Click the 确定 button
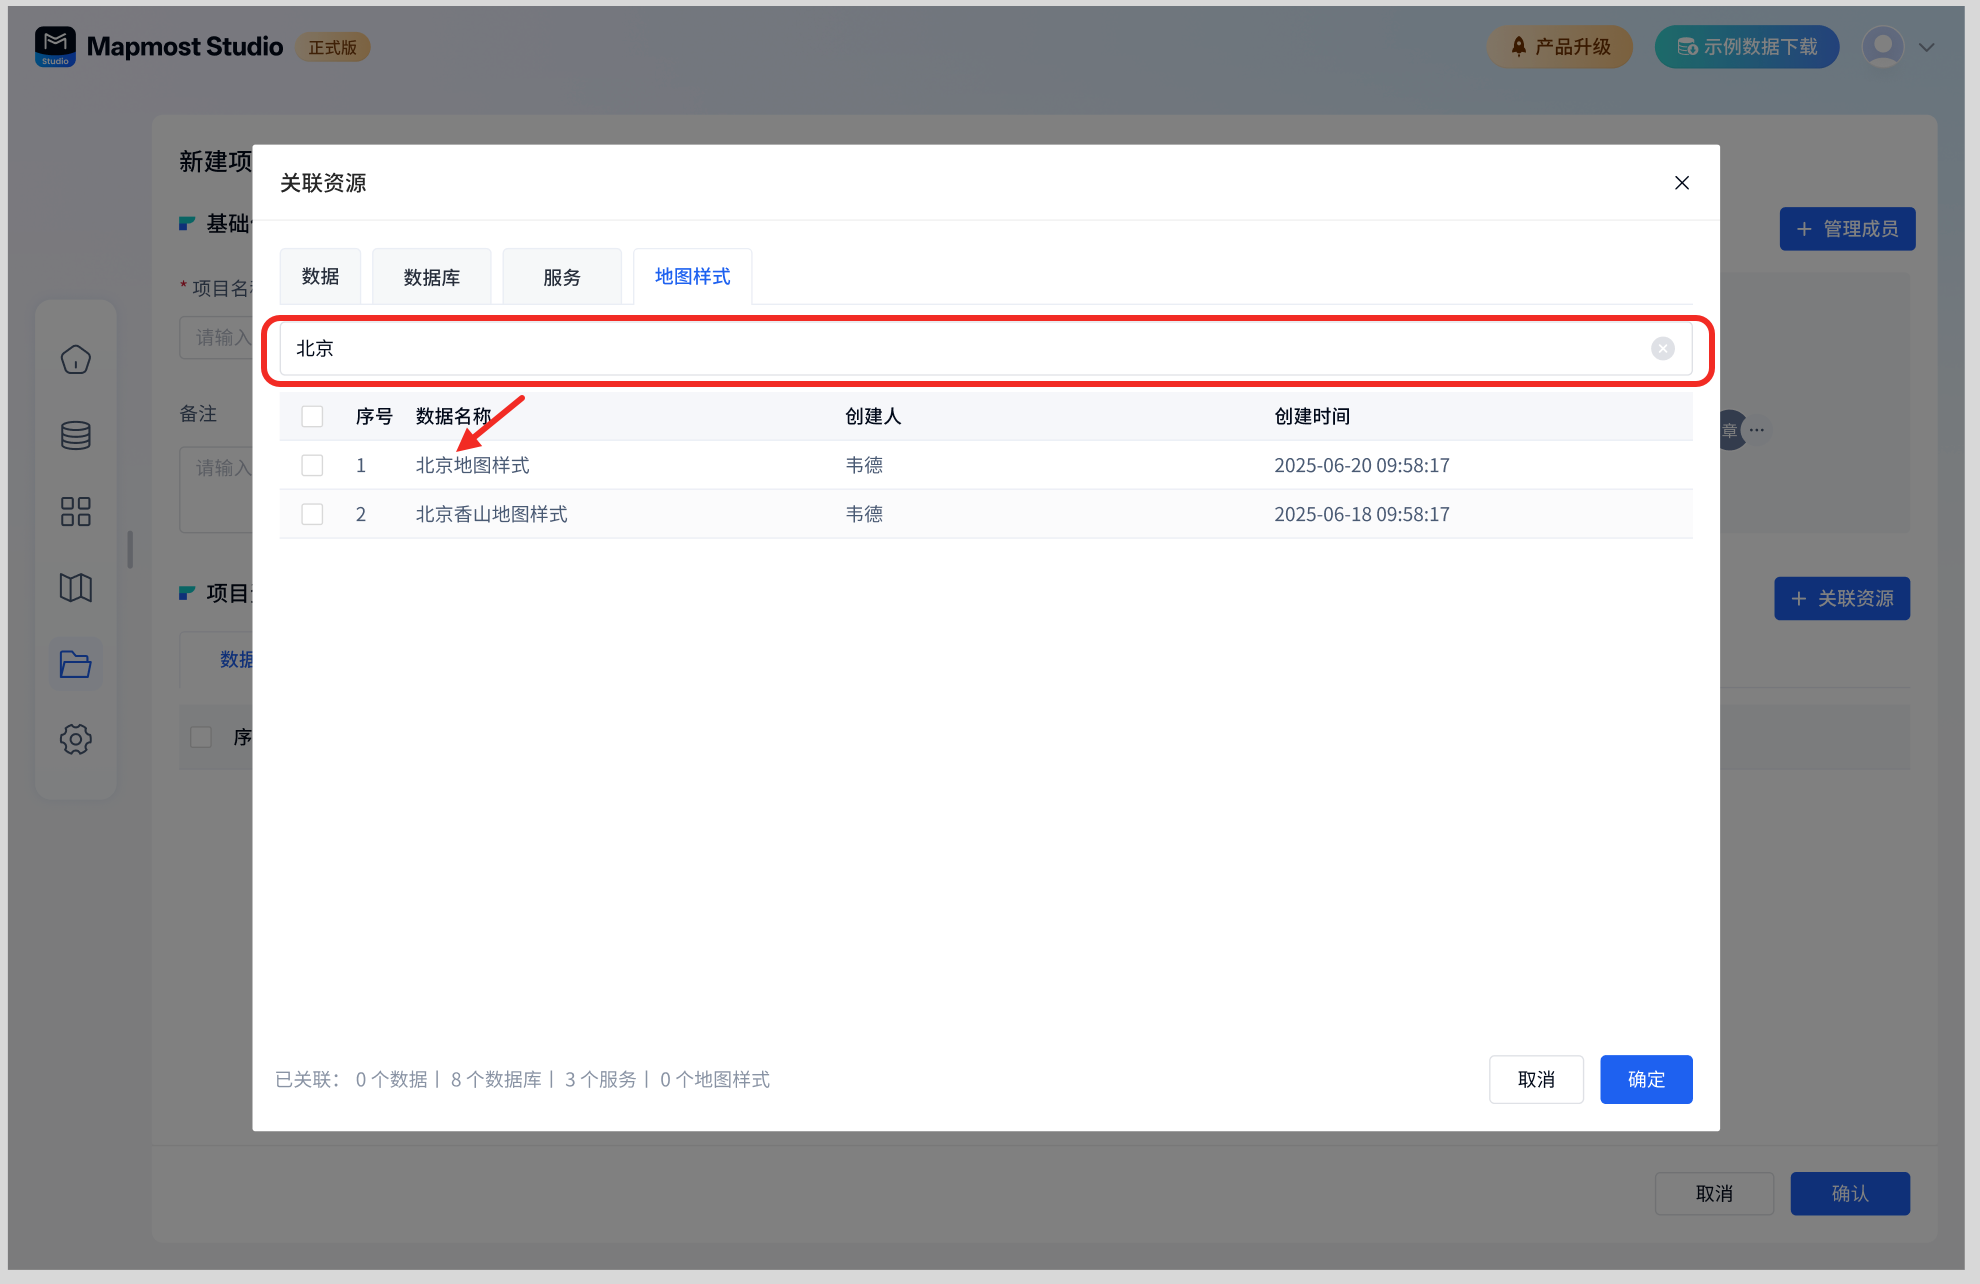 pos(1645,1079)
